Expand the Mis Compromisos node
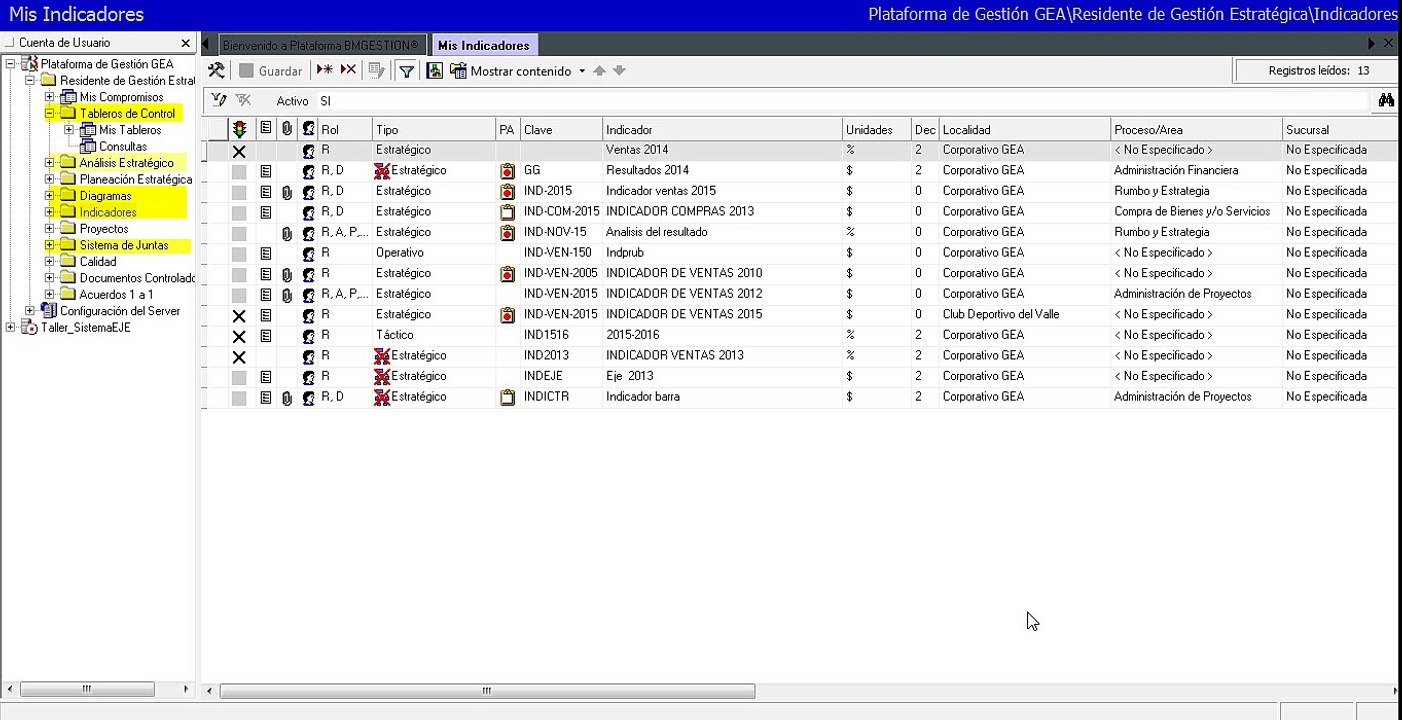The height and width of the screenshot is (720, 1402). pos(50,97)
